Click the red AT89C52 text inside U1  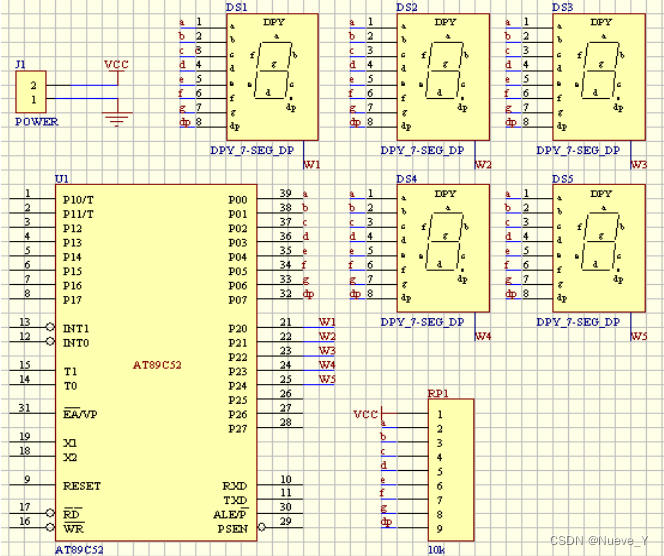click(x=157, y=365)
